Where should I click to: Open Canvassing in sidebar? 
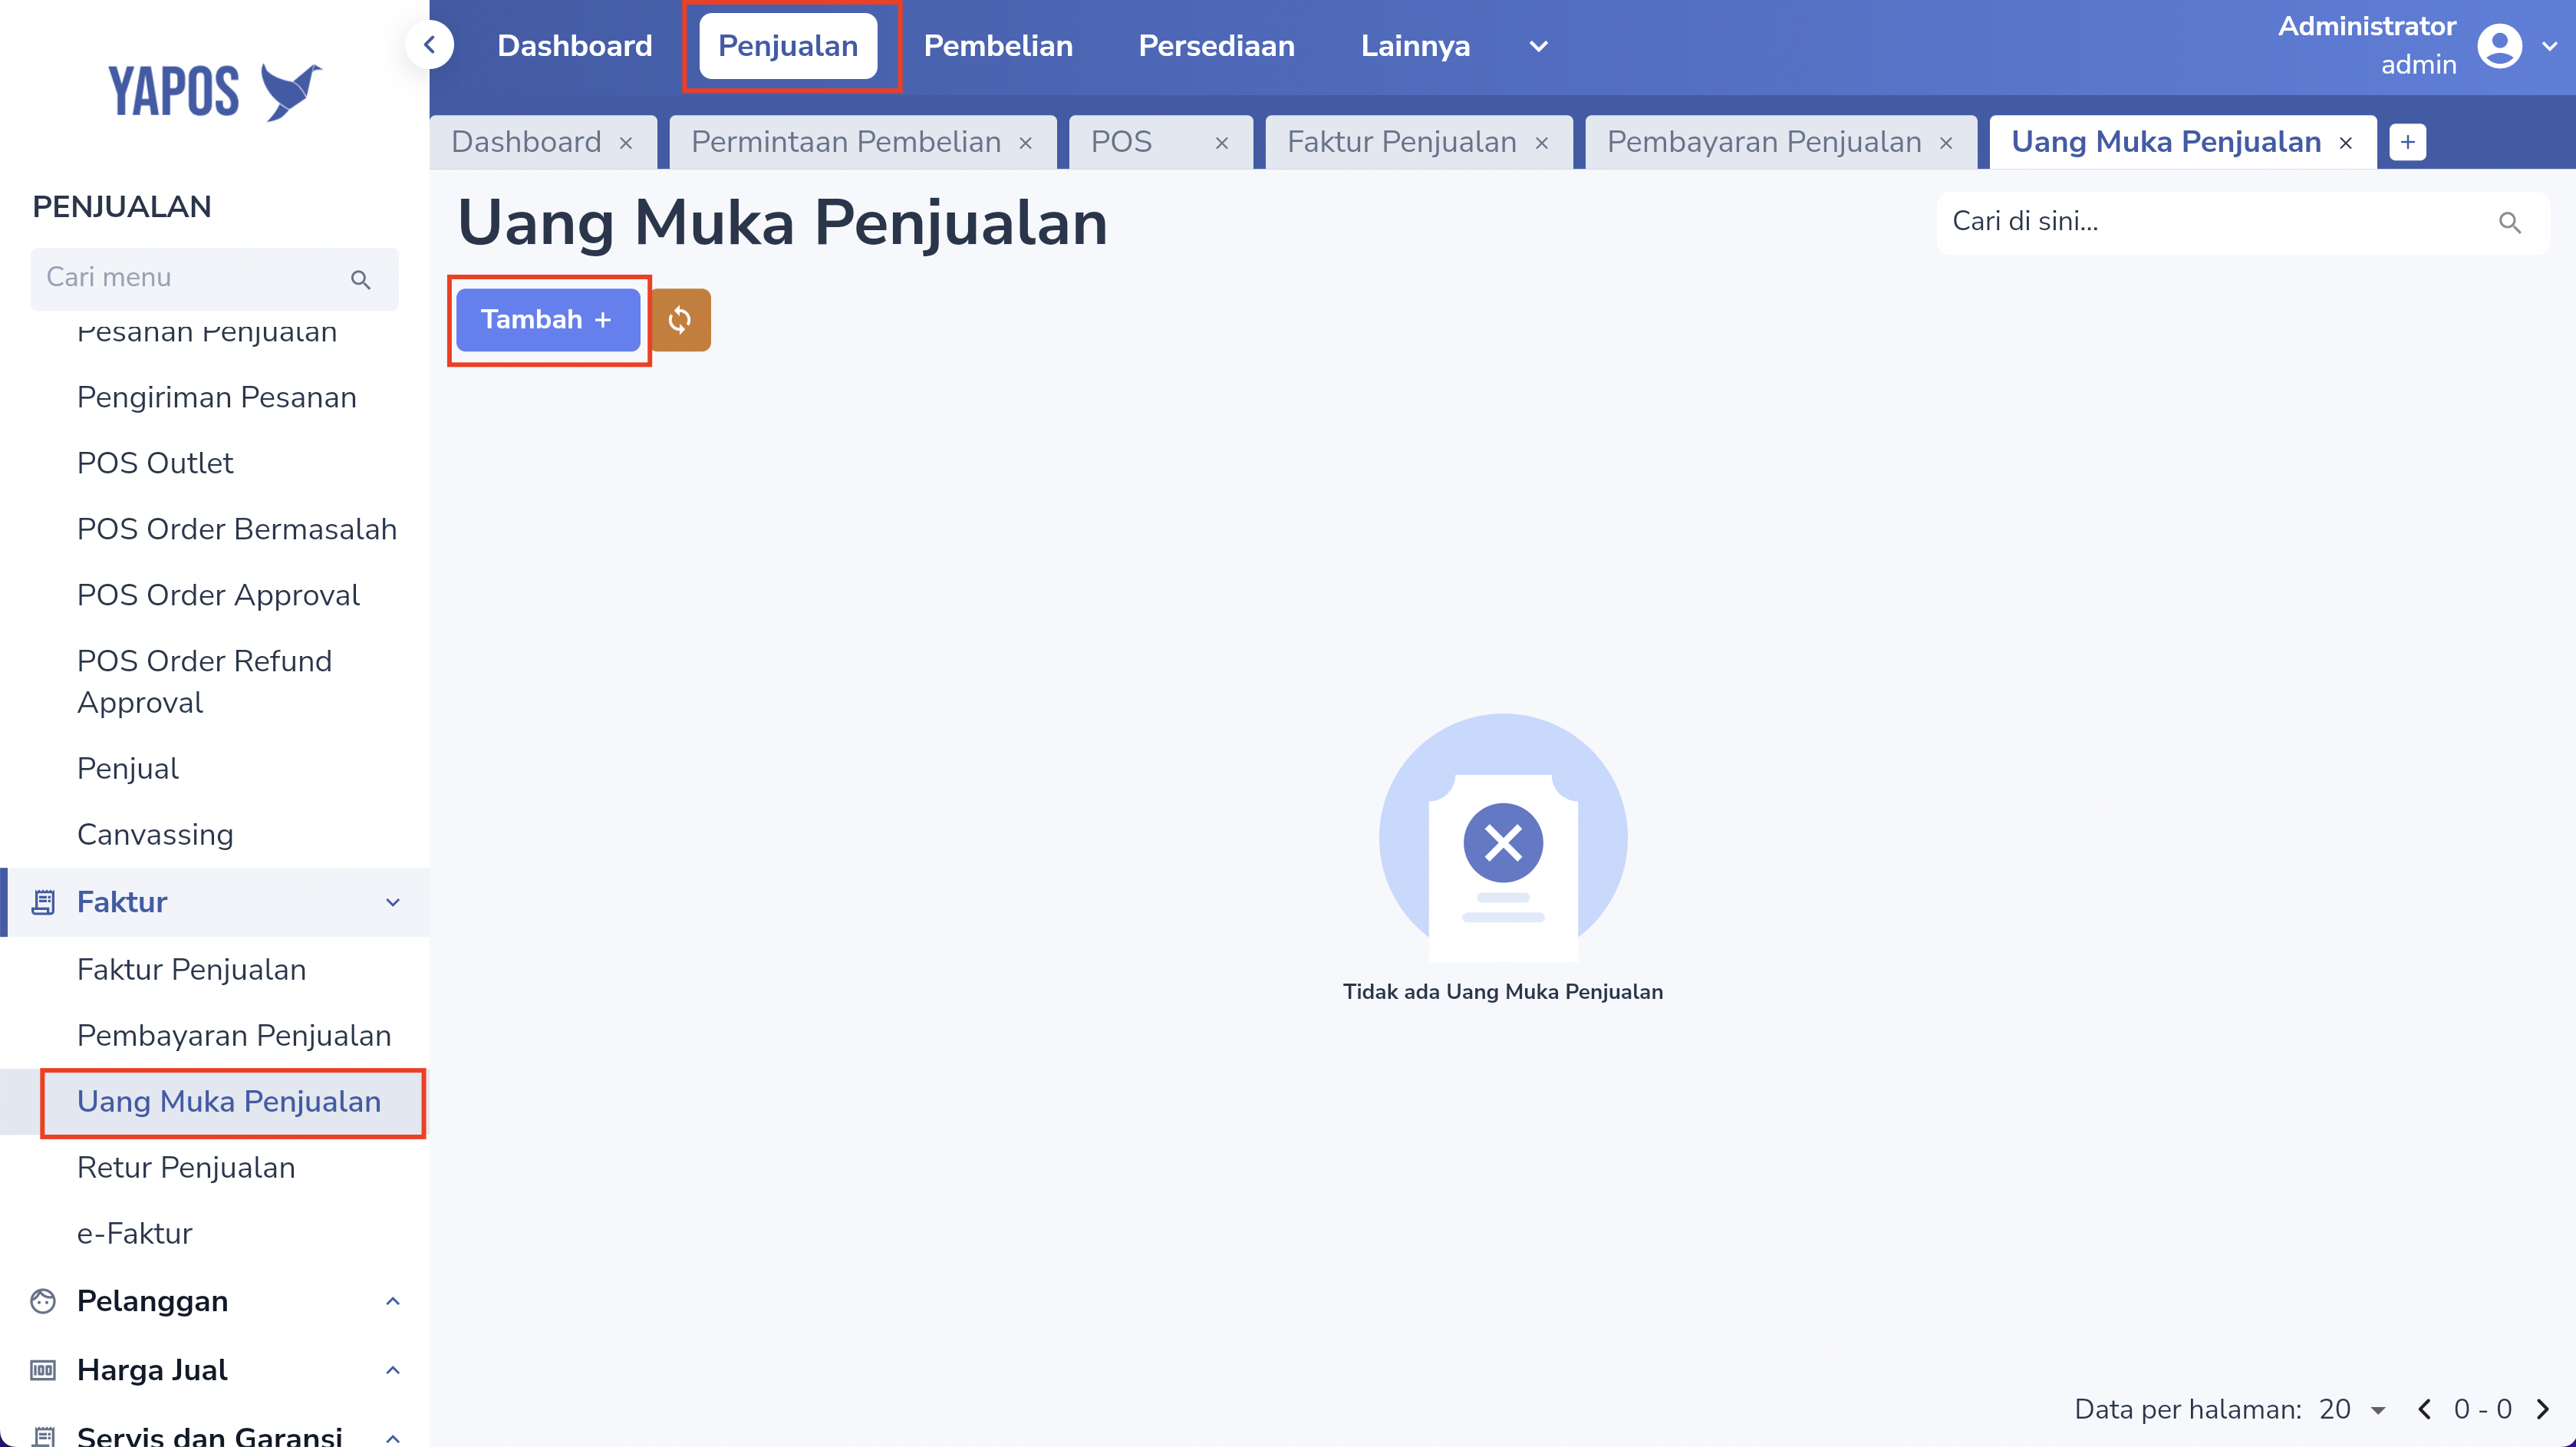click(x=155, y=834)
